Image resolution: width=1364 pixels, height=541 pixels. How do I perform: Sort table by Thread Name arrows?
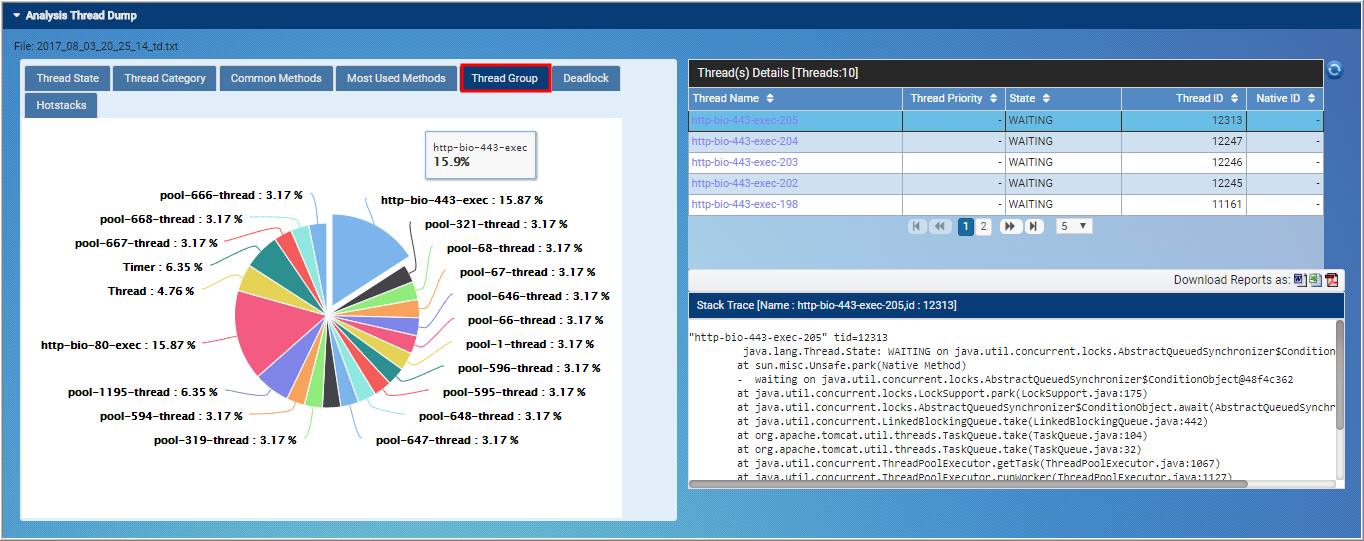click(x=769, y=99)
